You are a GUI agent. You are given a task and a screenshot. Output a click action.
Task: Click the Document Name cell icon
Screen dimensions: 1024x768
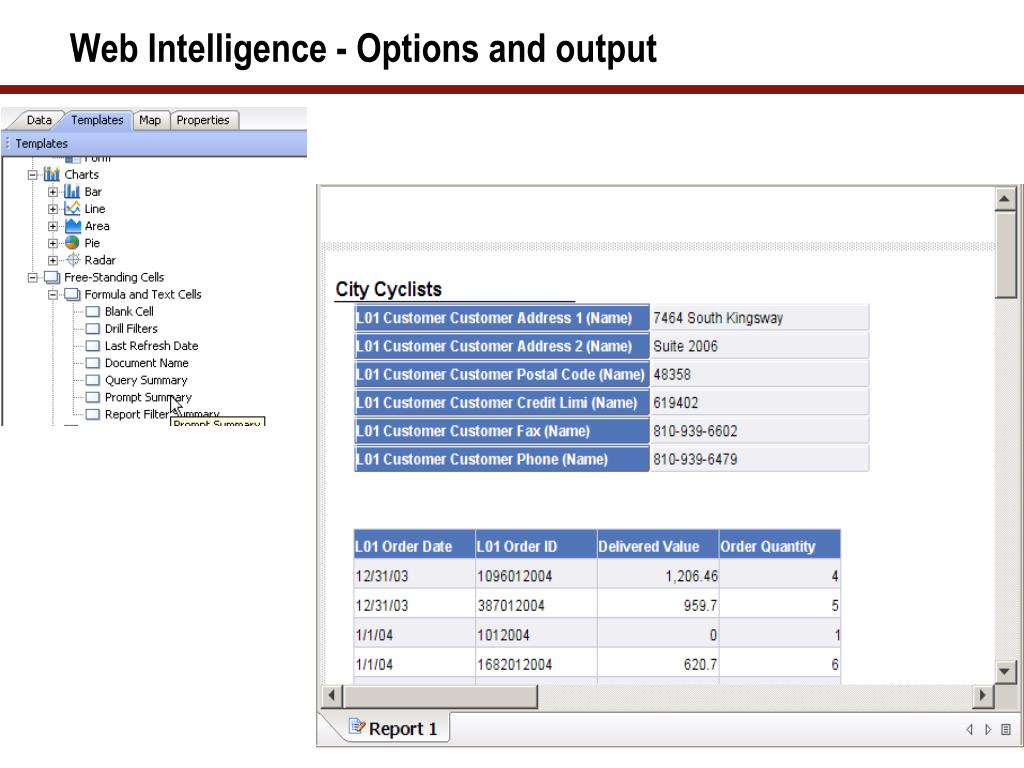coord(93,363)
